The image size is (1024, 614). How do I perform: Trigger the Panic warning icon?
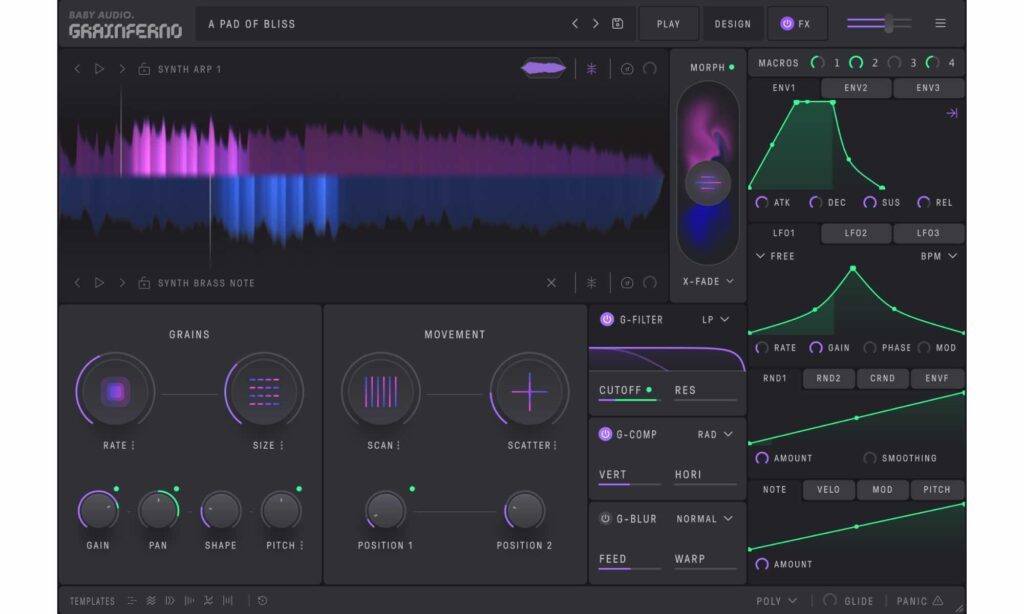click(x=937, y=601)
